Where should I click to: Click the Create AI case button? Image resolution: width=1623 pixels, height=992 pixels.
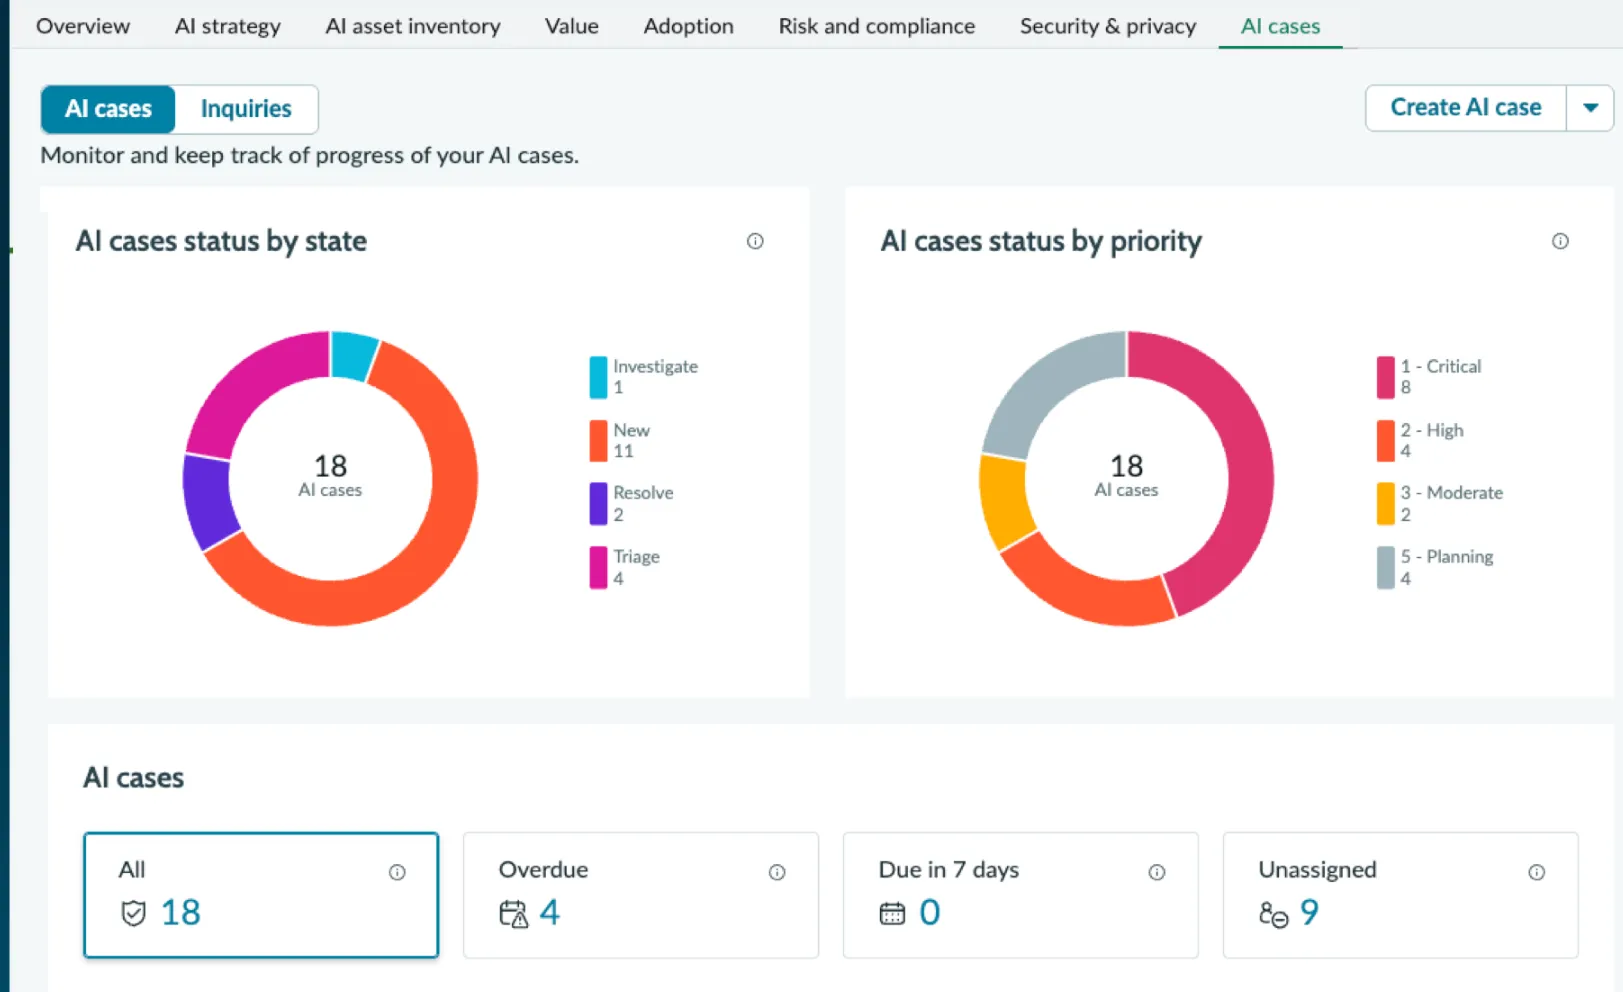pyautogui.click(x=1466, y=108)
